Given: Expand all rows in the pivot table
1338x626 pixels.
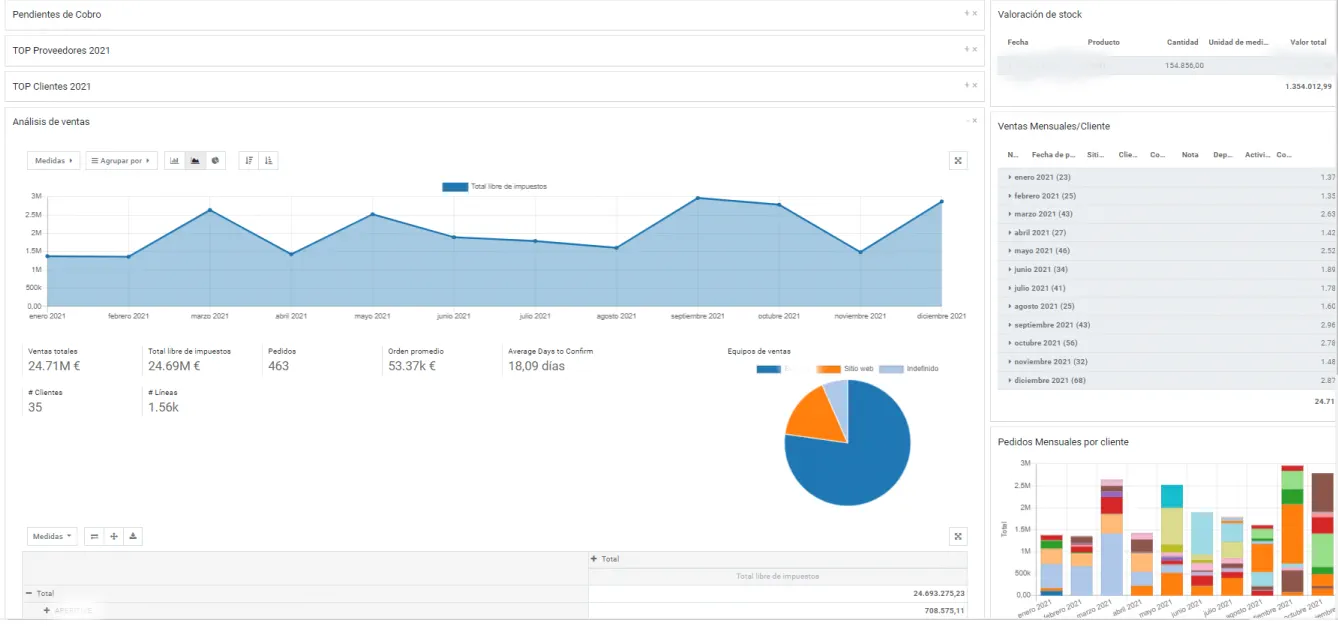Looking at the screenshot, I should coord(114,536).
